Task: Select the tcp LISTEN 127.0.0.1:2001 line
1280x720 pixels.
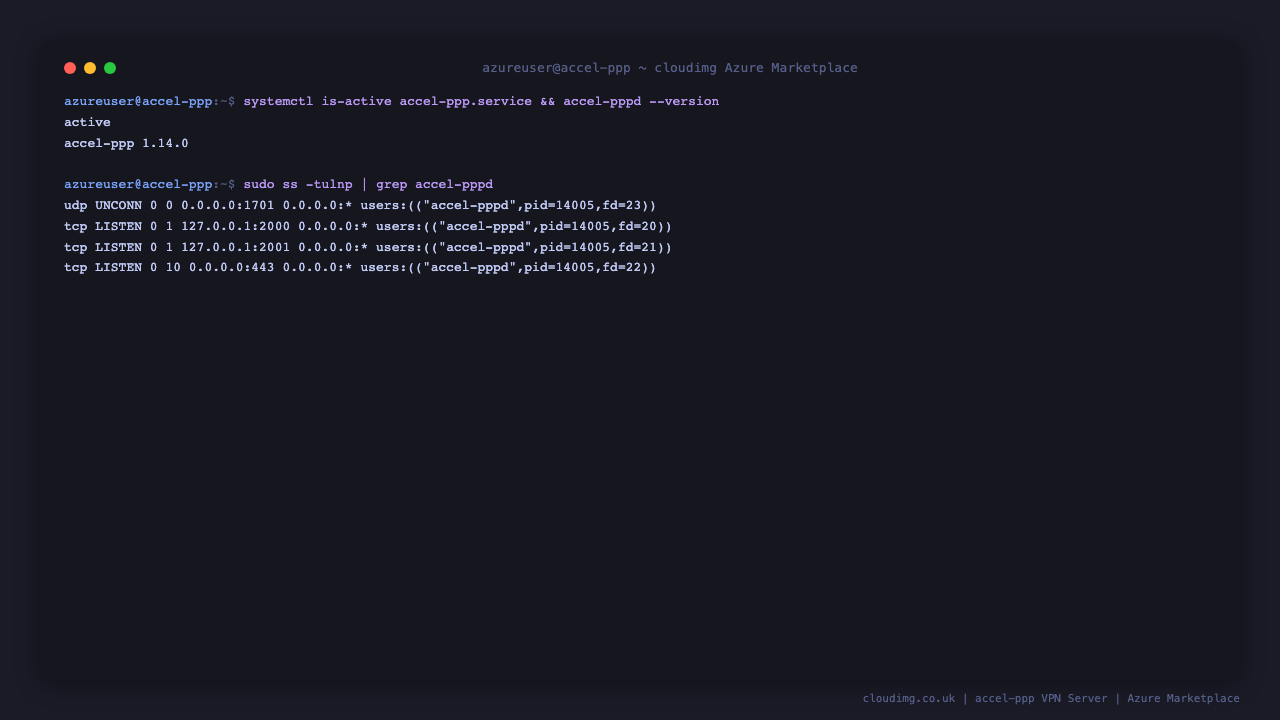Action: point(368,248)
